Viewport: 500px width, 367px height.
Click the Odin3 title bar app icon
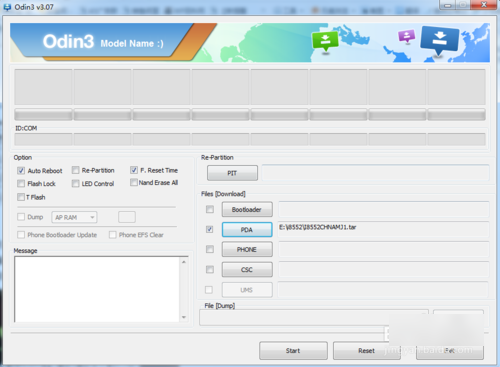point(7,7)
